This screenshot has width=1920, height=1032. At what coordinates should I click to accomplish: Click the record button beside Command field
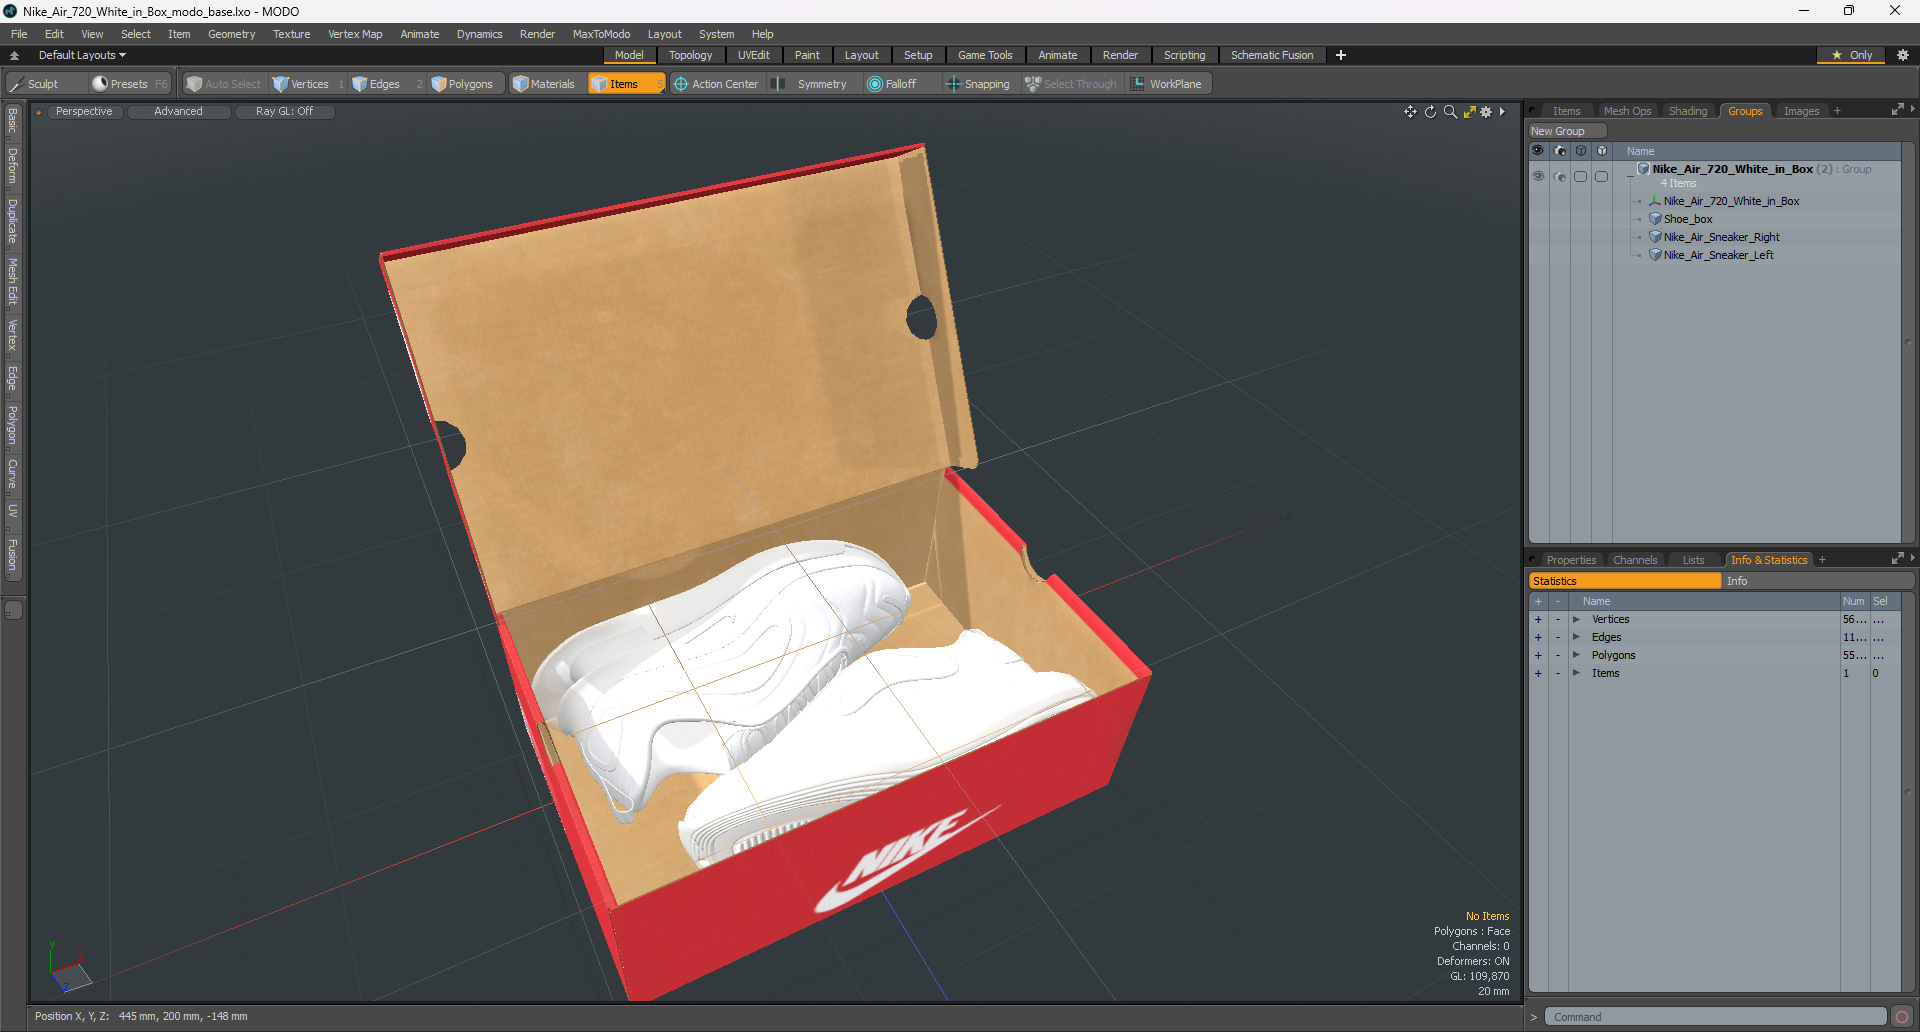1902,1017
